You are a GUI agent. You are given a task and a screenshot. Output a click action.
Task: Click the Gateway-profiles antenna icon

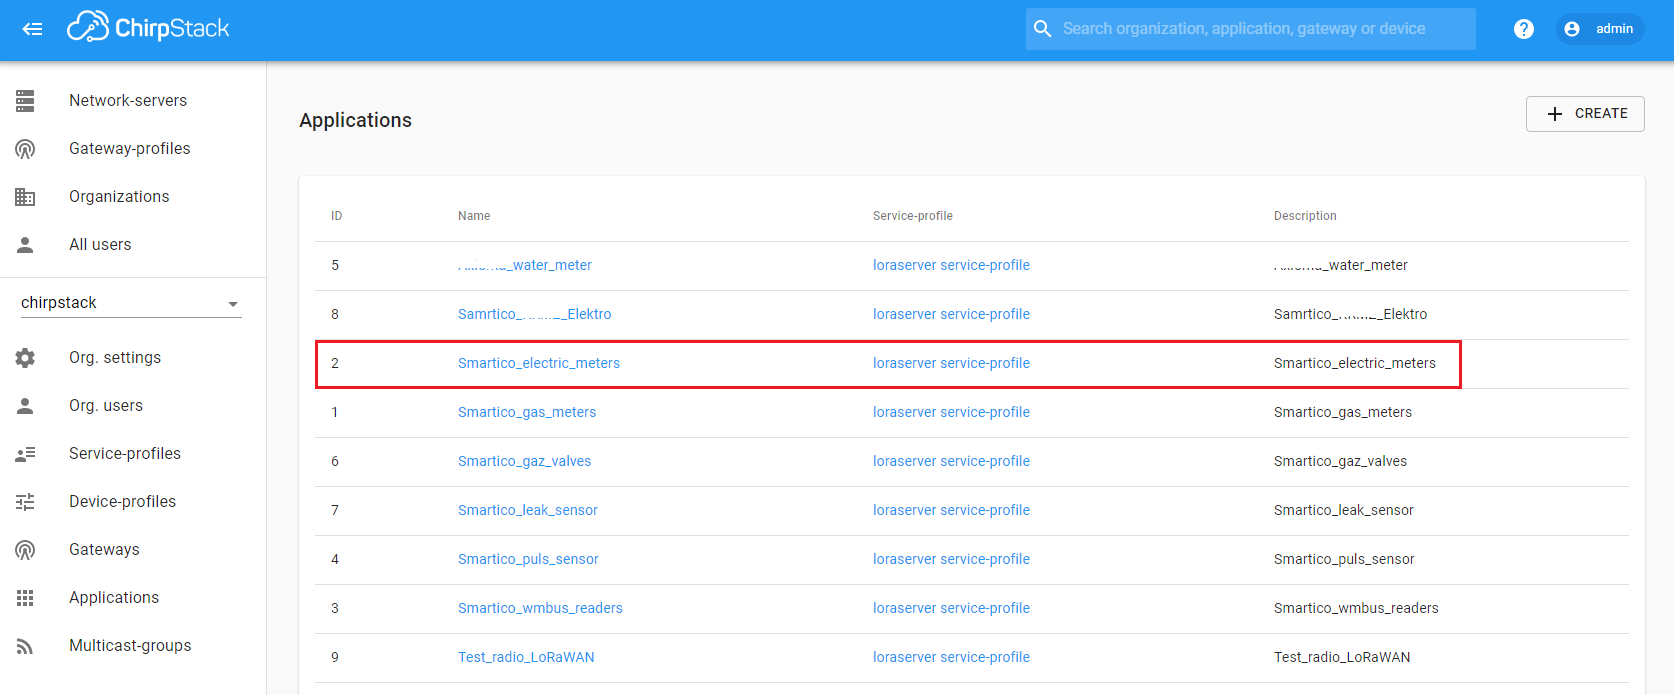[x=25, y=149]
